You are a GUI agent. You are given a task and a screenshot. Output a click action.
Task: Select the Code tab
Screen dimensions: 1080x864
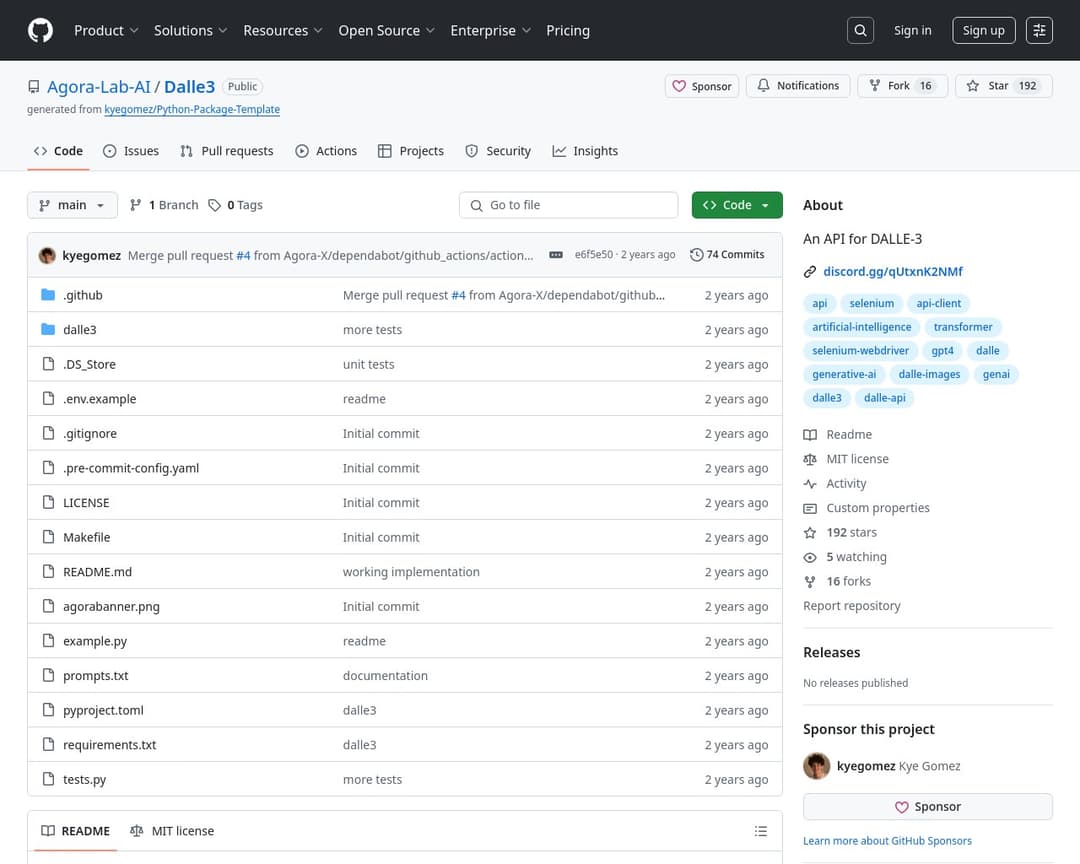[x=59, y=151]
